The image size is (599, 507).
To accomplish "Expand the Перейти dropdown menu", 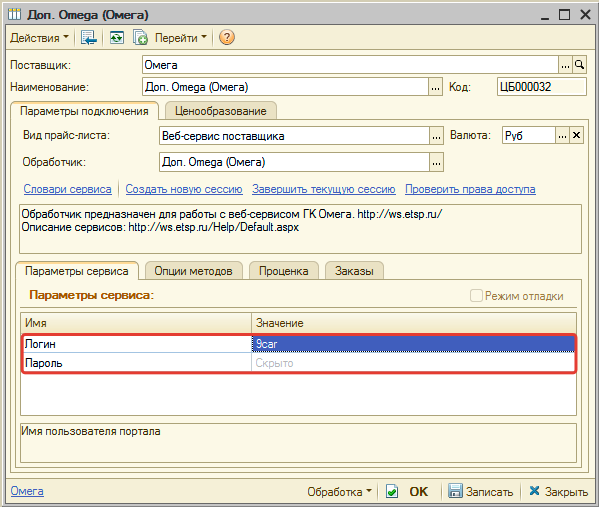I will pyautogui.click(x=180, y=37).
